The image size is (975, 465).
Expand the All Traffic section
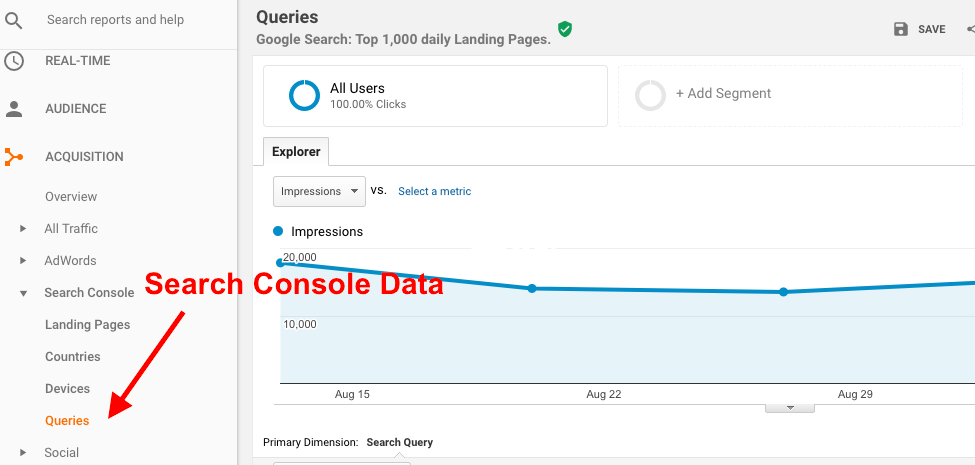coord(23,229)
